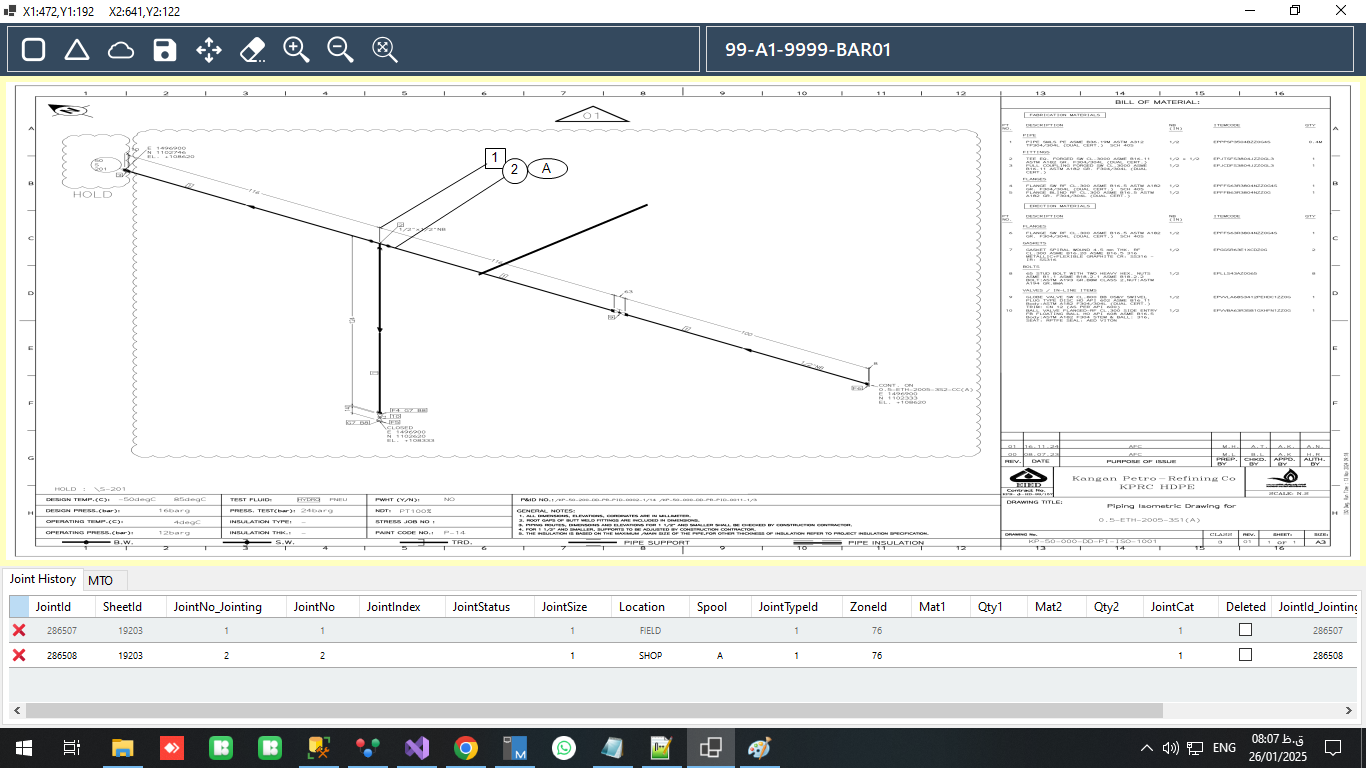Open WhatsApp from taskbar
Viewport: 1366px width, 768px height.
(564, 747)
